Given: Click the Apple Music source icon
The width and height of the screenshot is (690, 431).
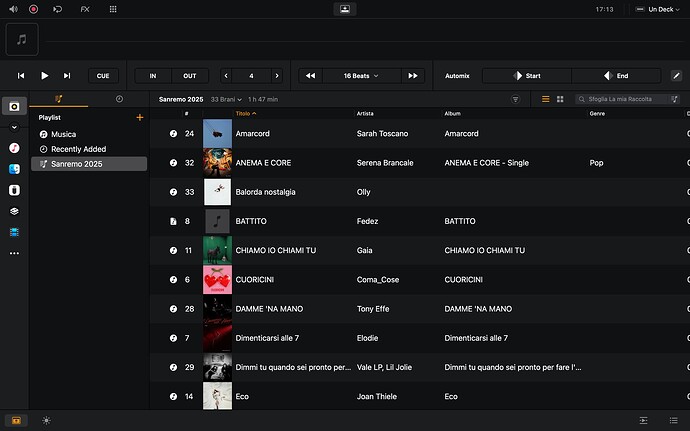Looking at the screenshot, I should coord(14,147).
